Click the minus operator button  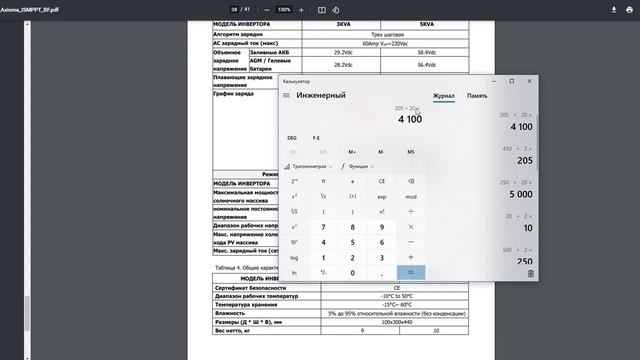tap(411, 242)
